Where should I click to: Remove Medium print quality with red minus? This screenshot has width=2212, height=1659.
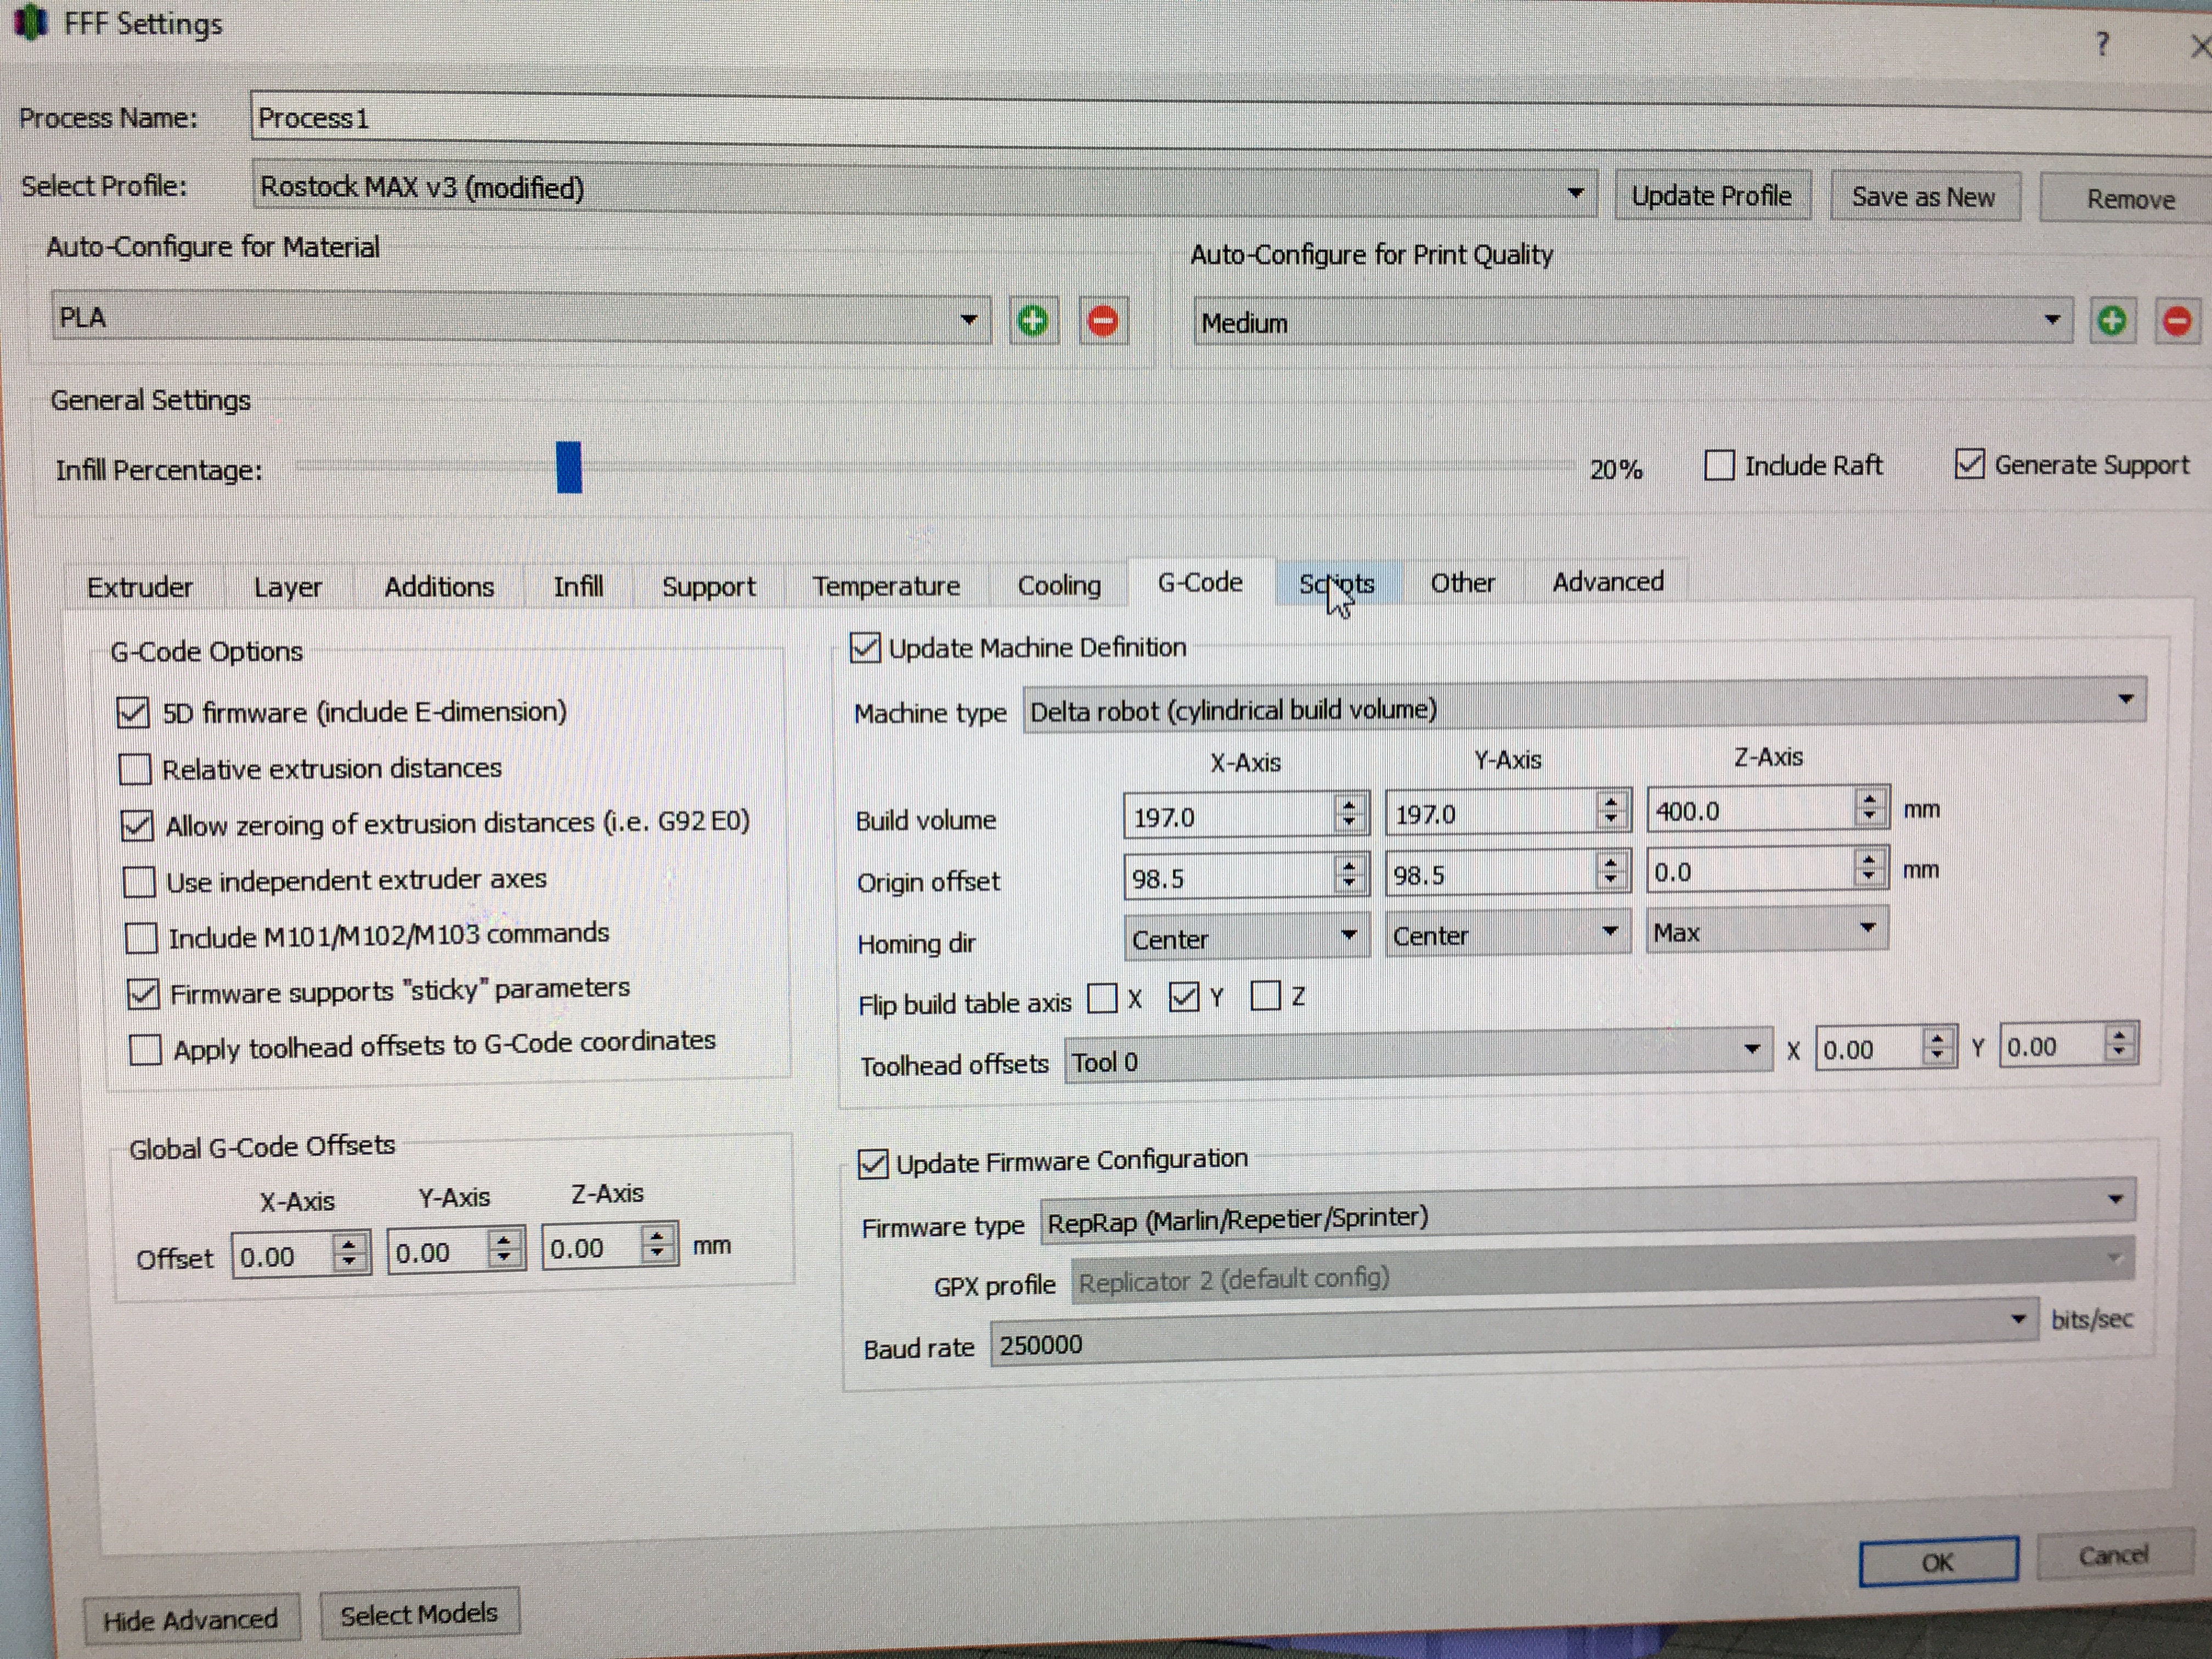click(x=2177, y=322)
